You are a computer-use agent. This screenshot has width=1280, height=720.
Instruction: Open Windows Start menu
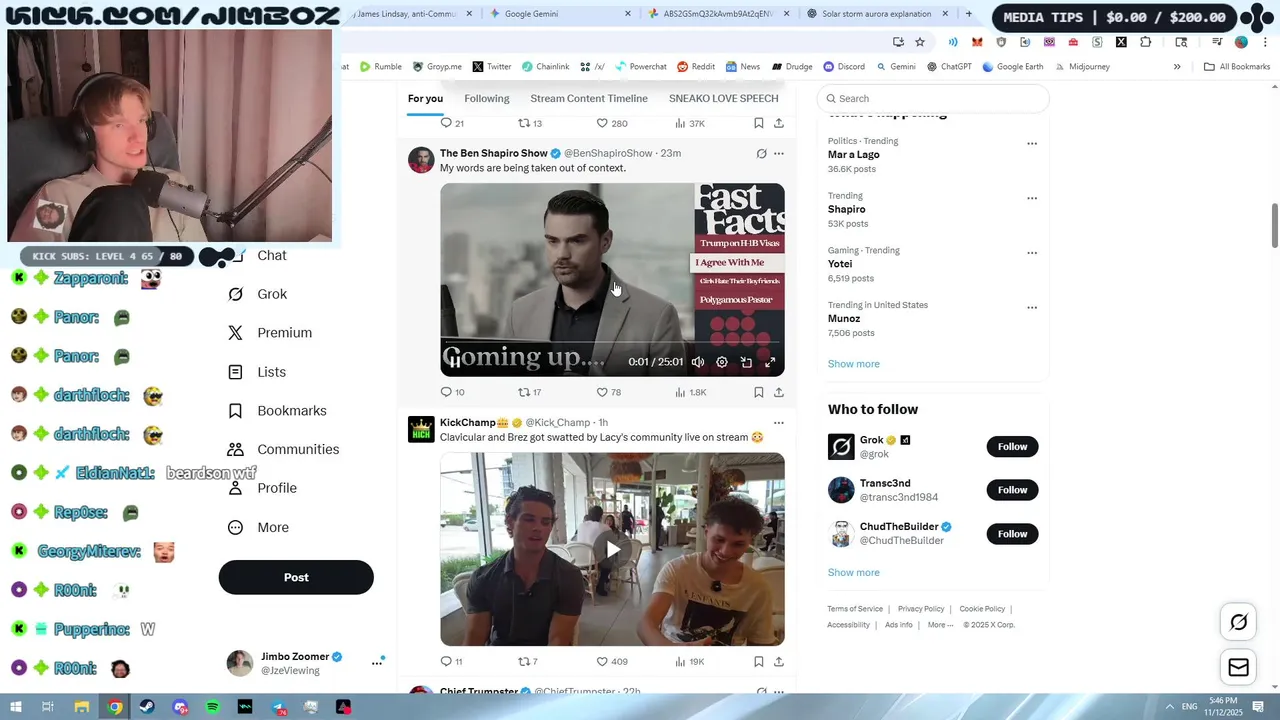tap(15, 707)
